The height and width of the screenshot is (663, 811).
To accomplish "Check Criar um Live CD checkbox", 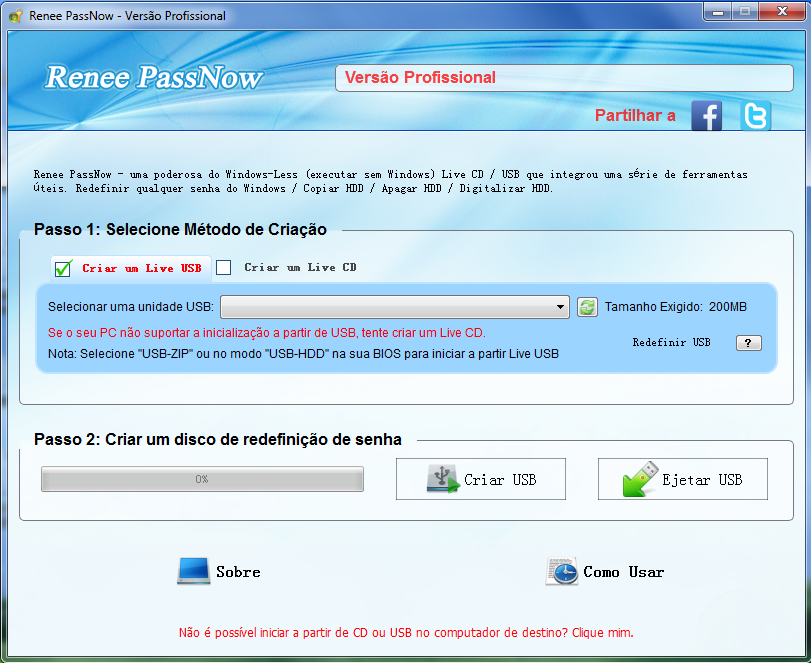I will [223, 267].
